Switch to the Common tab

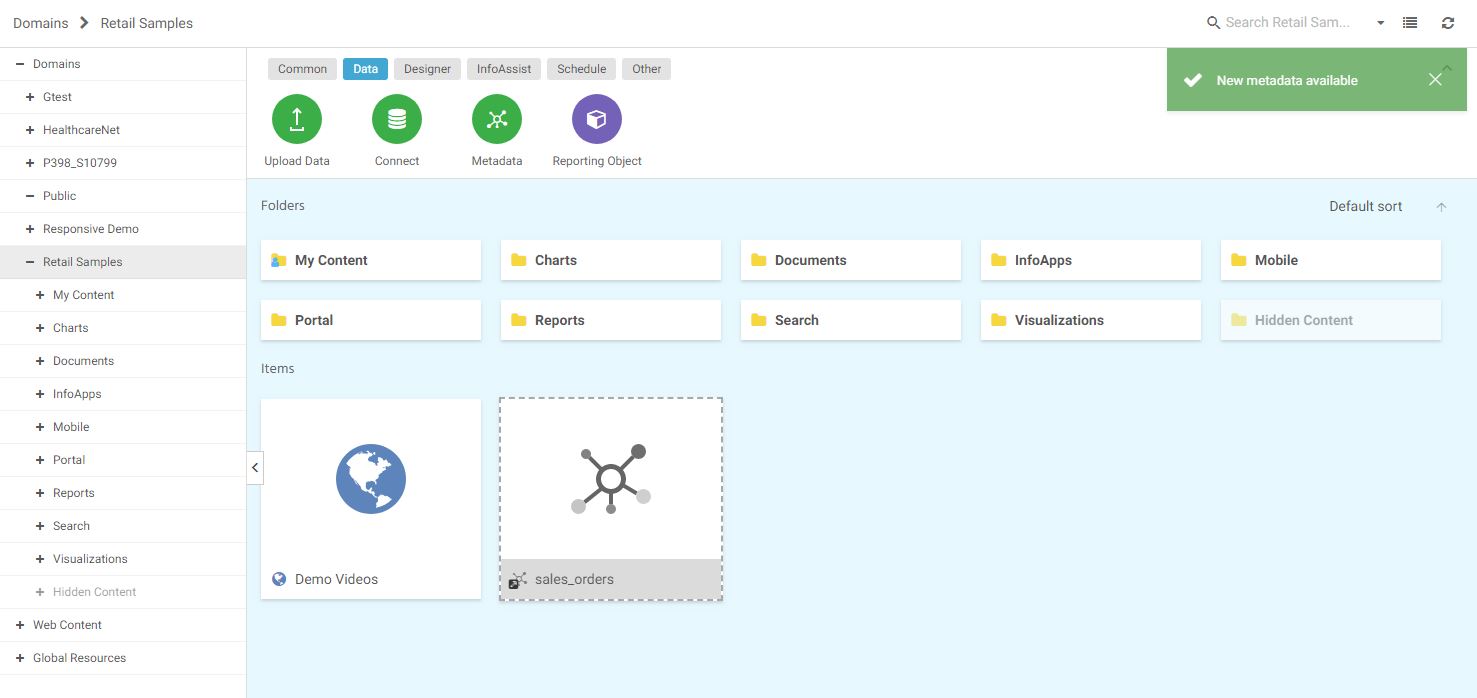(302, 69)
